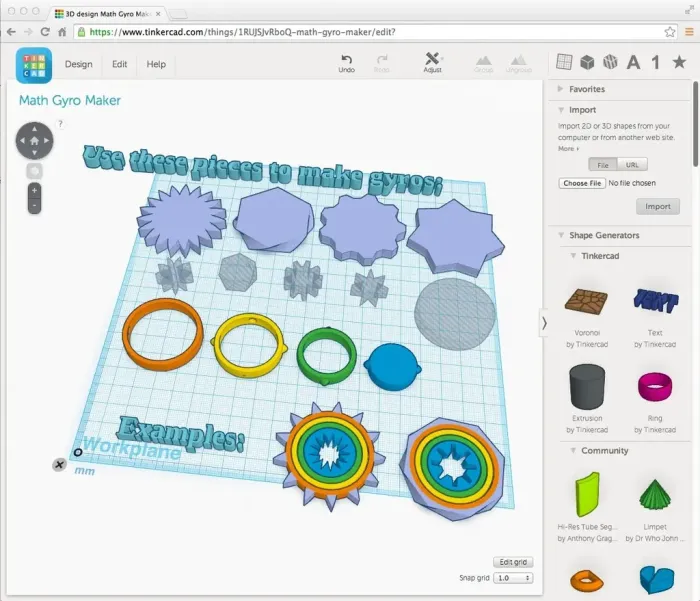Viewport: 700px width, 601px height.
Task: Click the browser address bar
Action: click(x=375, y=32)
